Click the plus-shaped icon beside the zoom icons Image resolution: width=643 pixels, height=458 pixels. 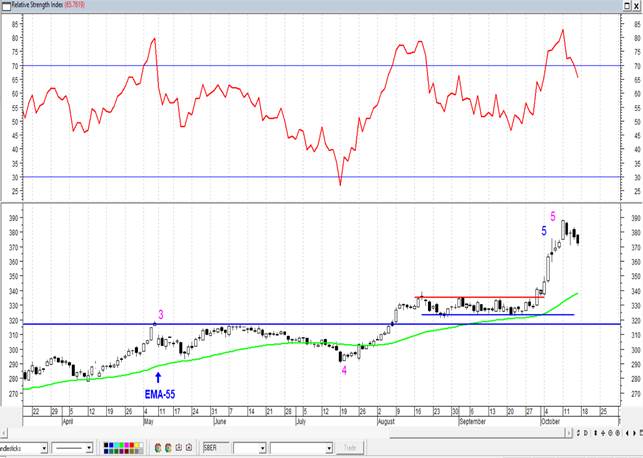coord(603,433)
